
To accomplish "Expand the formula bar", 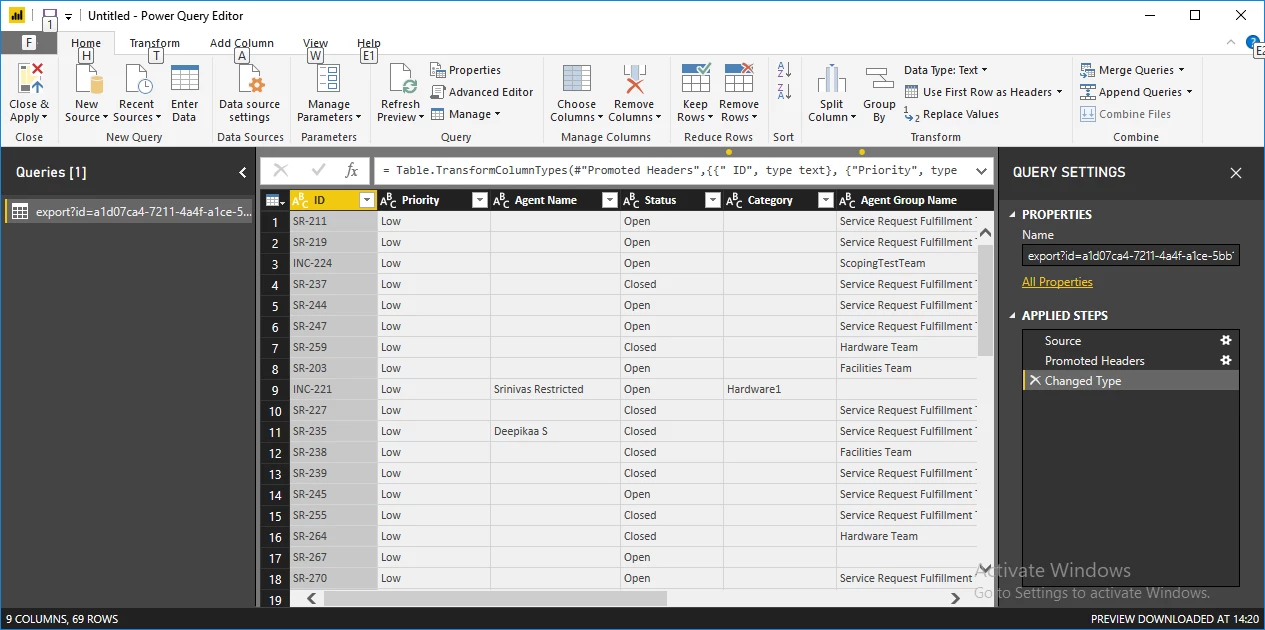I will pos(981,171).
